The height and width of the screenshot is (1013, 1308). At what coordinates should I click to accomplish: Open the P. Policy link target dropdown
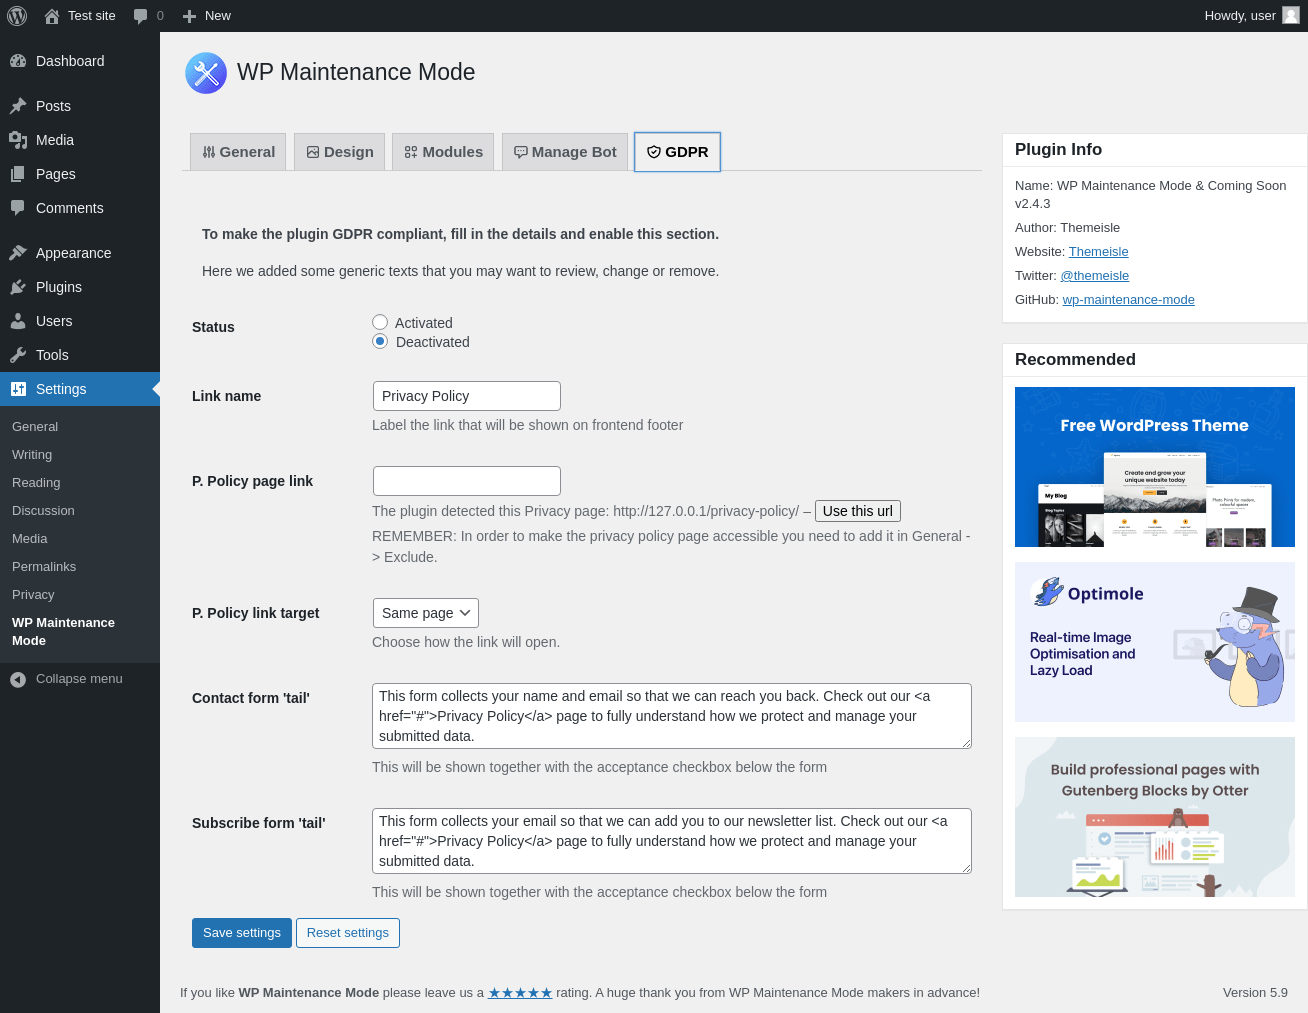click(426, 613)
